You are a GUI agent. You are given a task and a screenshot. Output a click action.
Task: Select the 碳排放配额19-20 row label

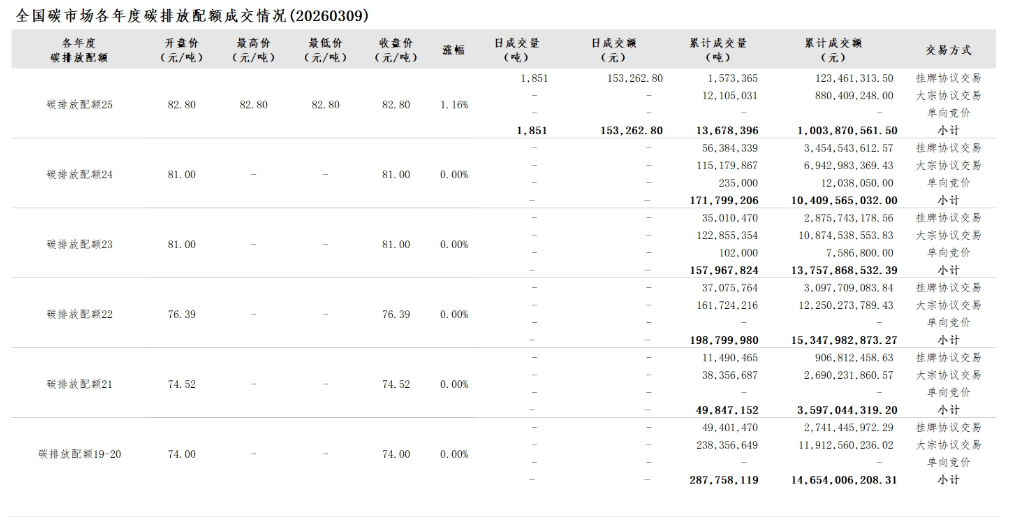(80, 455)
